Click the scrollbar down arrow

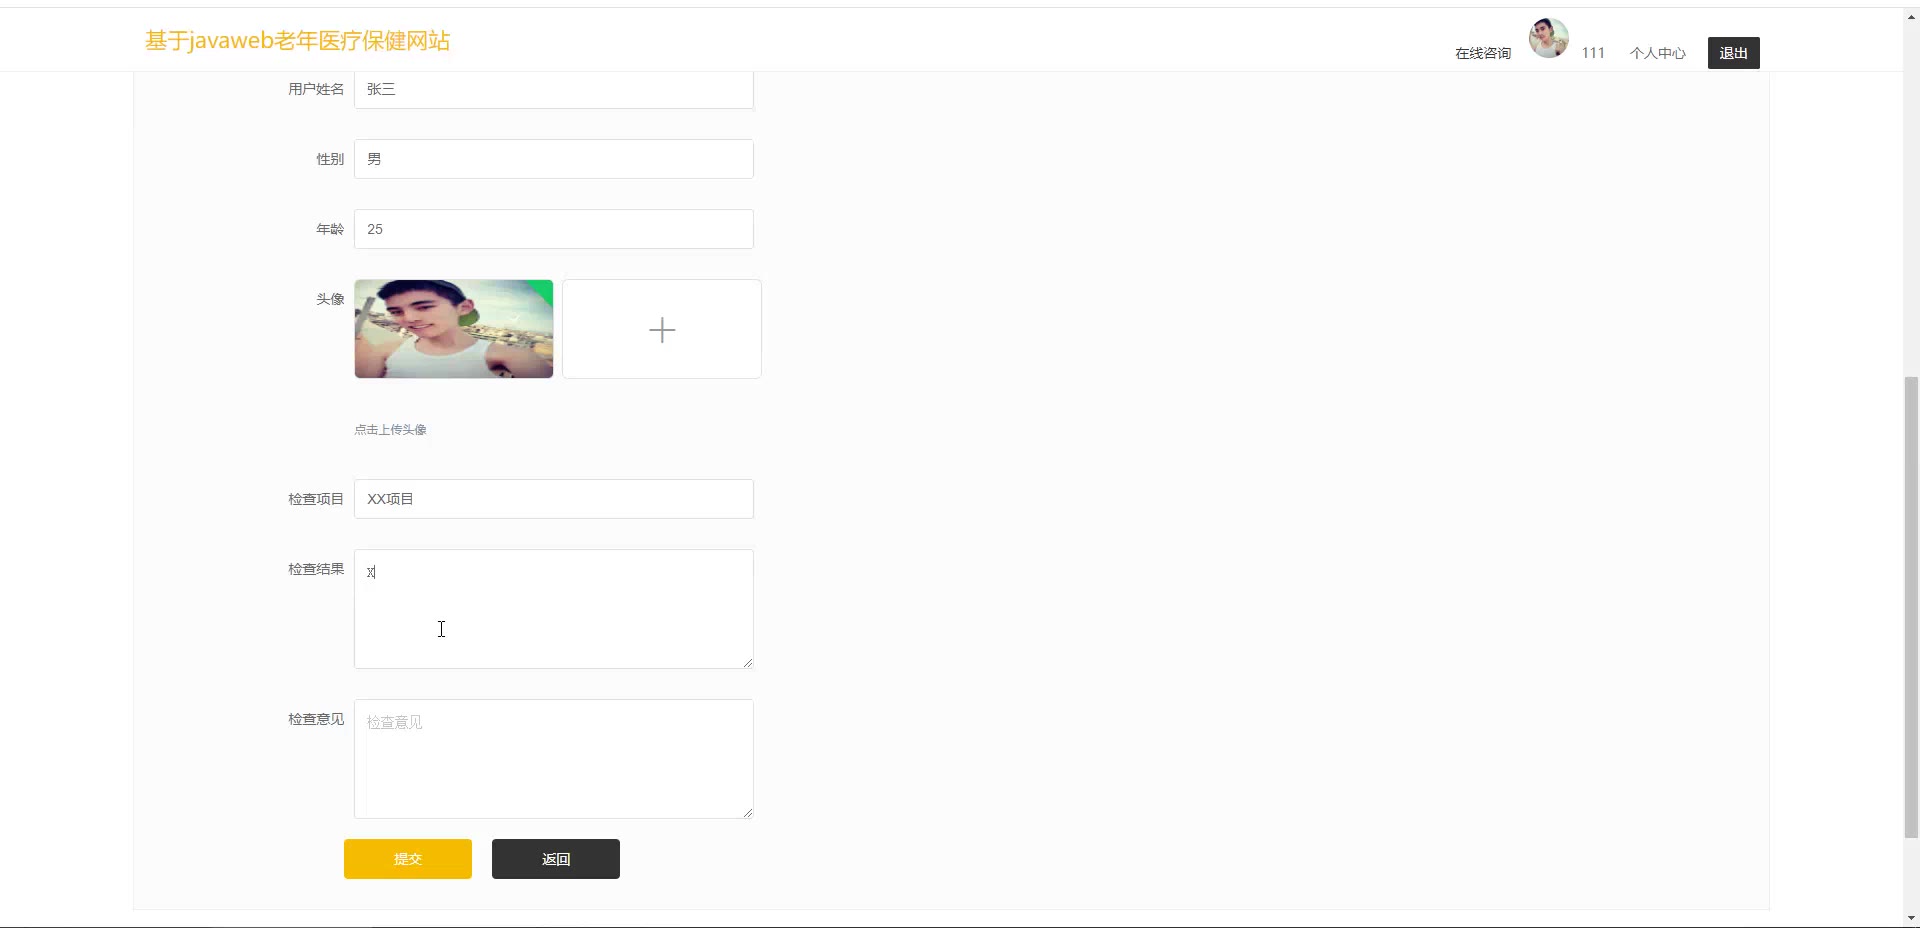click(1911, 918)
